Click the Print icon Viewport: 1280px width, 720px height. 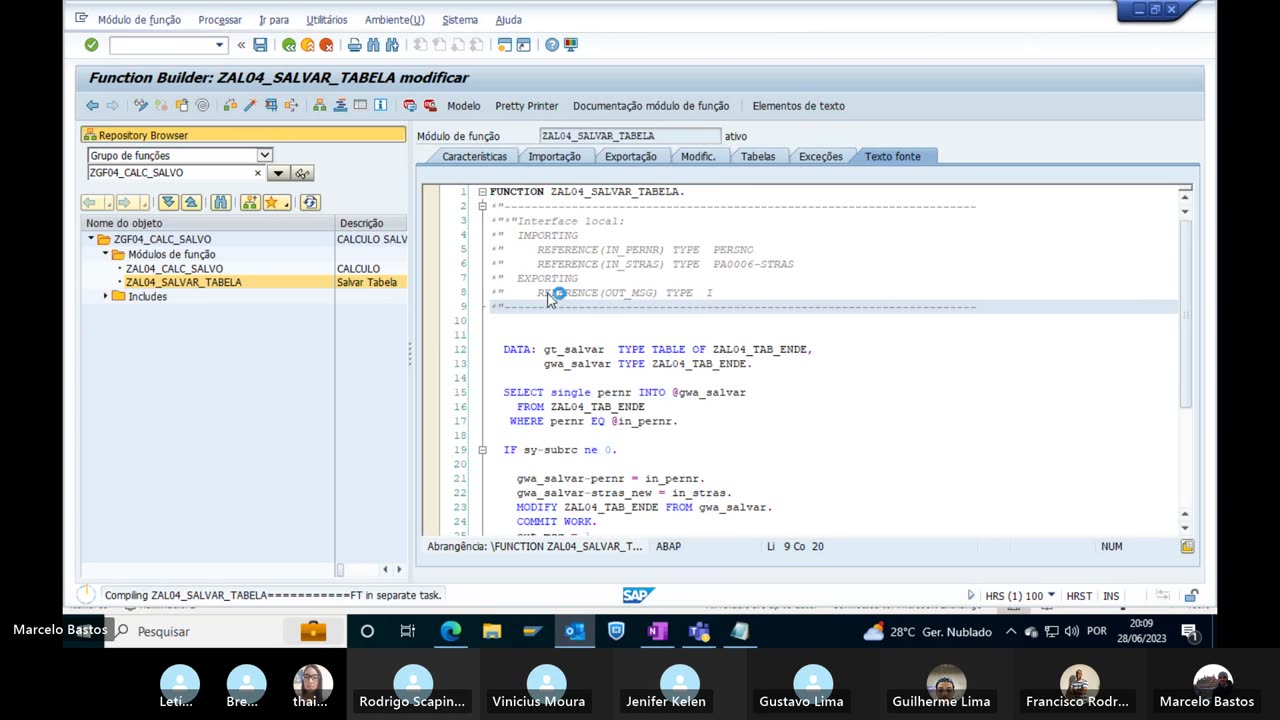[x=354, y=45]
